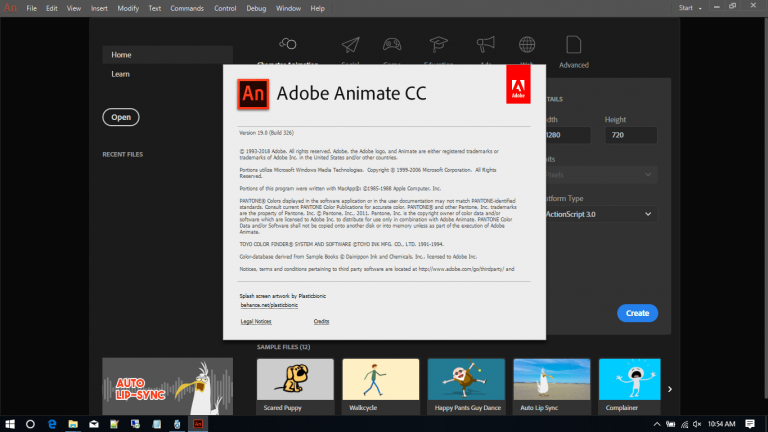This screenshot has height=432, width=768.
Task: Select Home in the left sidebar
Action: pyautogui.click(x=168, y=55)
